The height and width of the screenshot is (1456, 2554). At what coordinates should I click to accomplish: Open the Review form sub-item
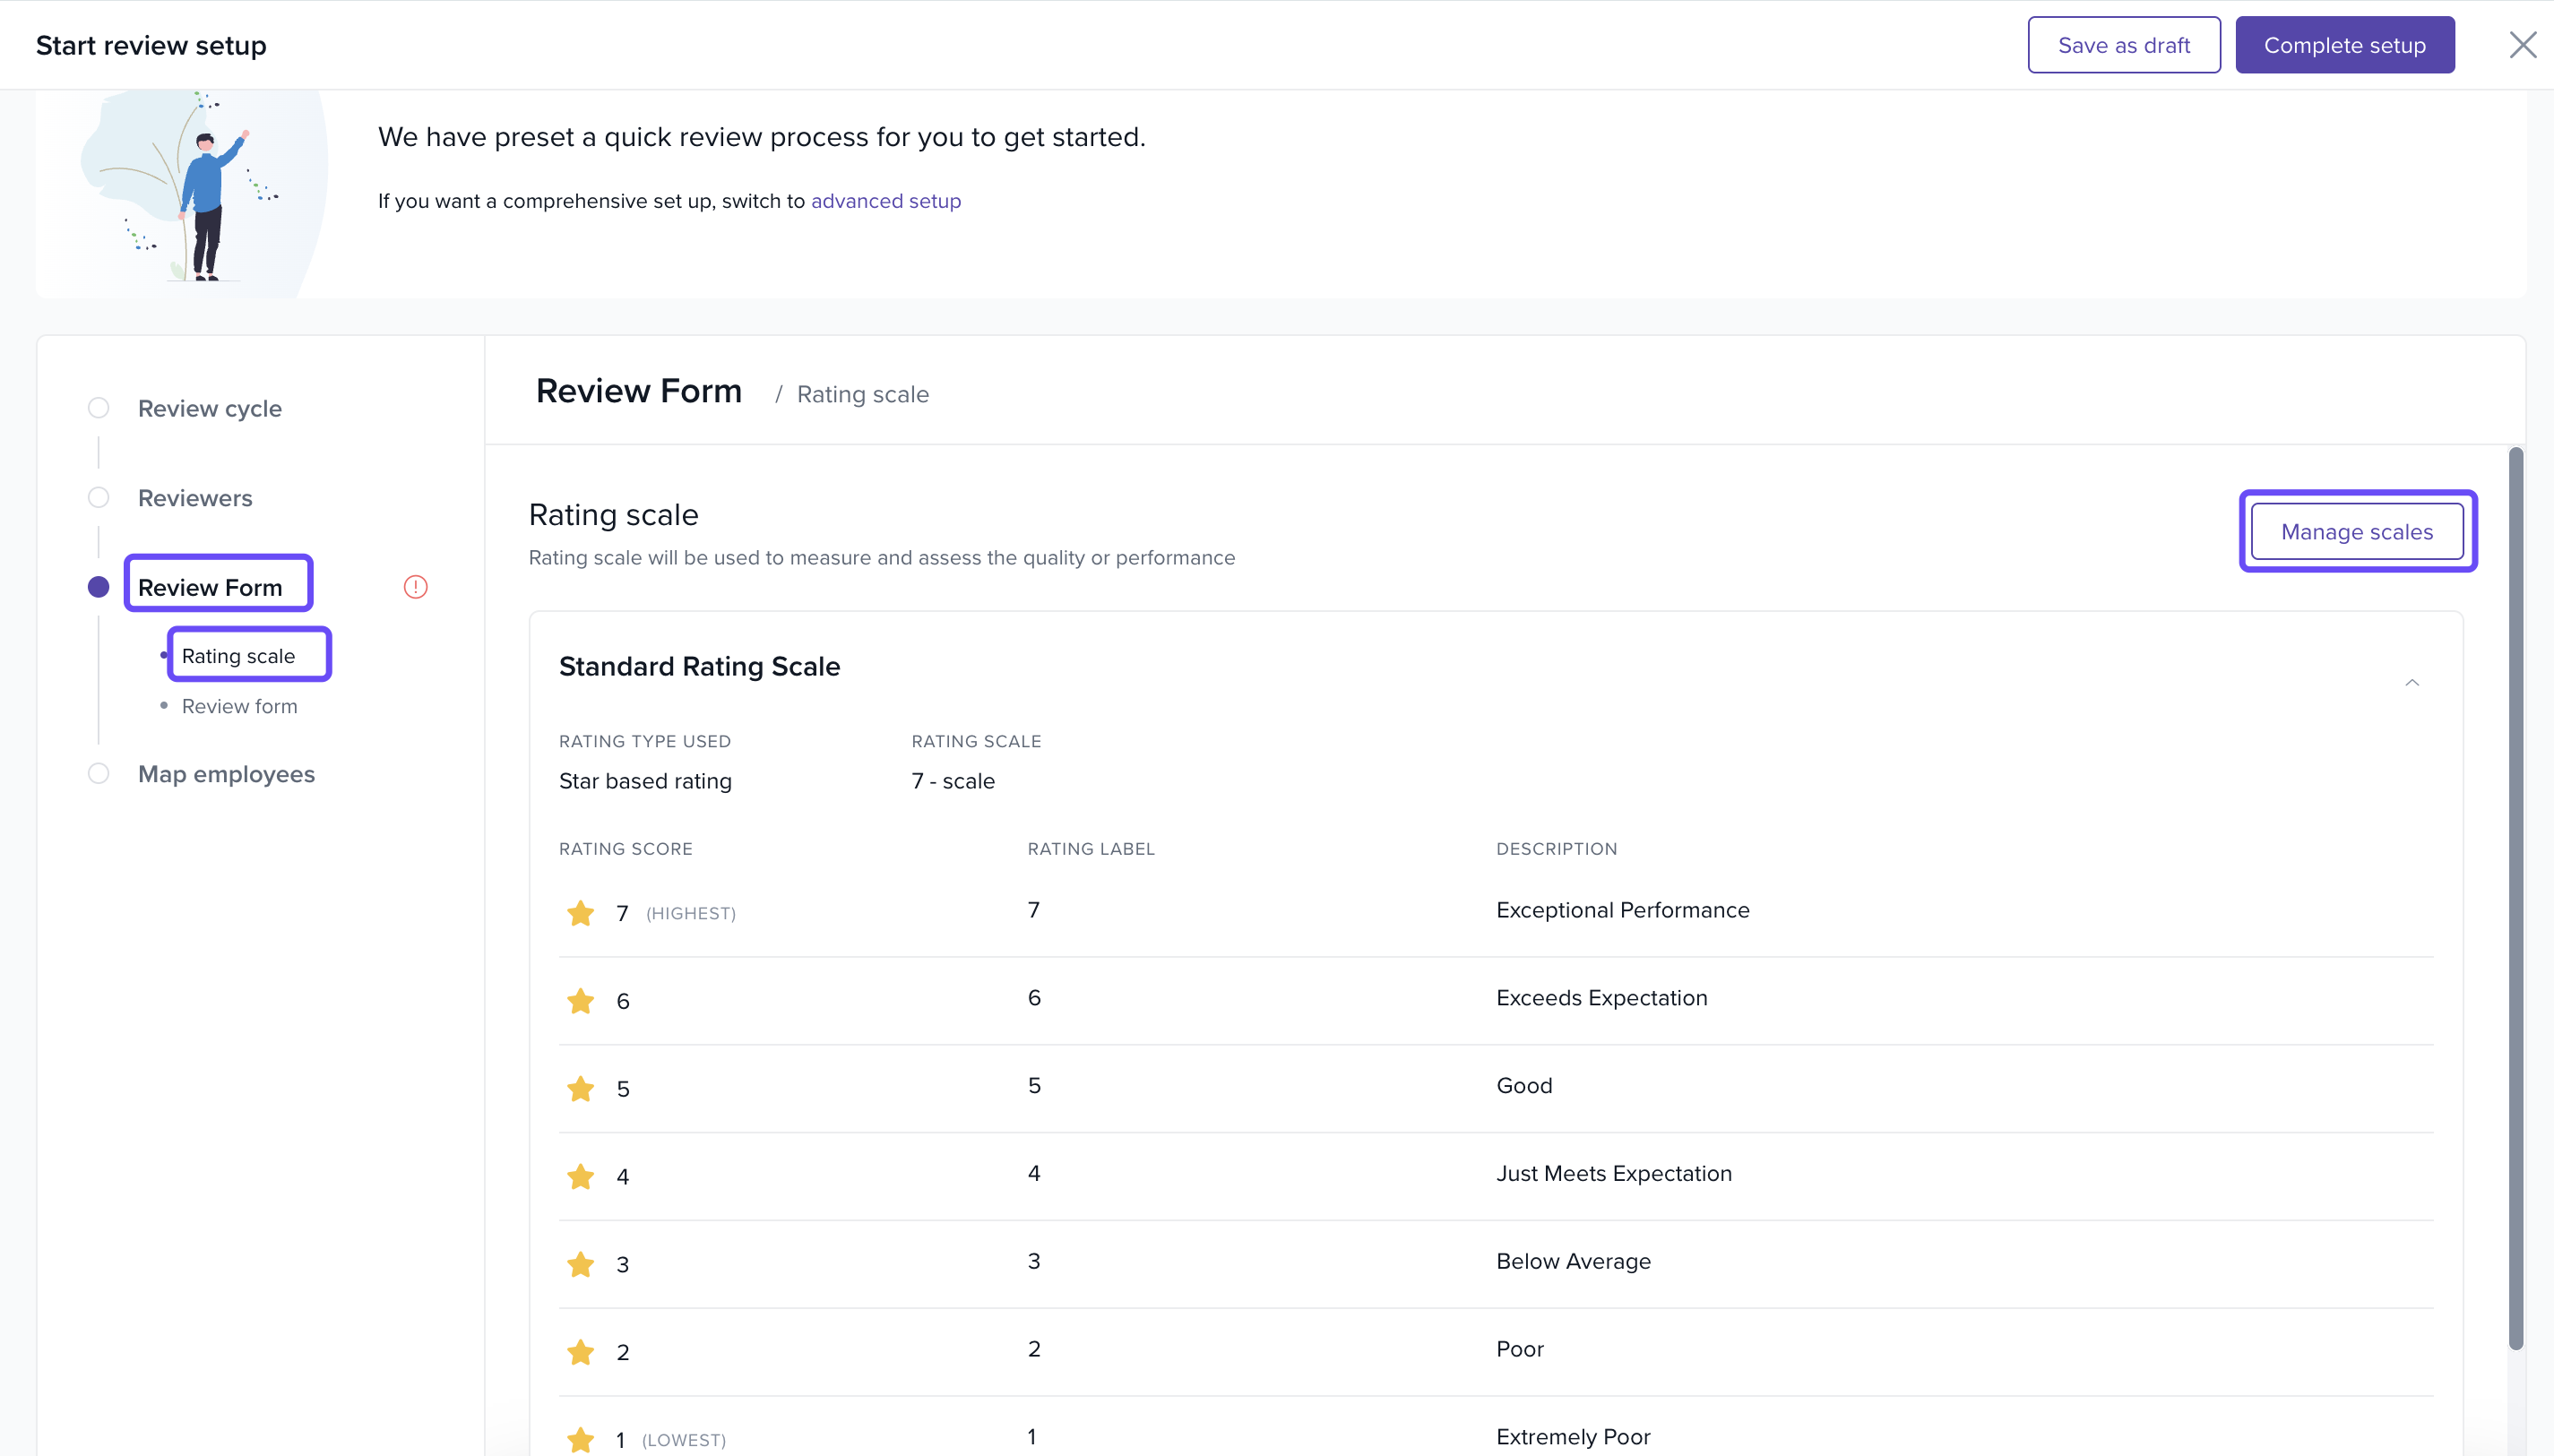click(239, 706)
